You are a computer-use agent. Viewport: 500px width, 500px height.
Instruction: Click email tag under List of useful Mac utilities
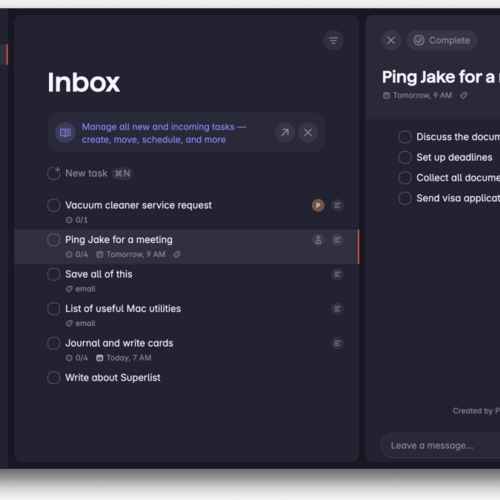point(81,323)
